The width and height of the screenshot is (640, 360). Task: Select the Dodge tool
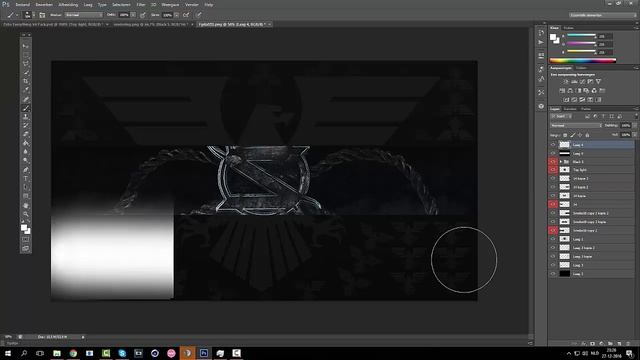26,160
